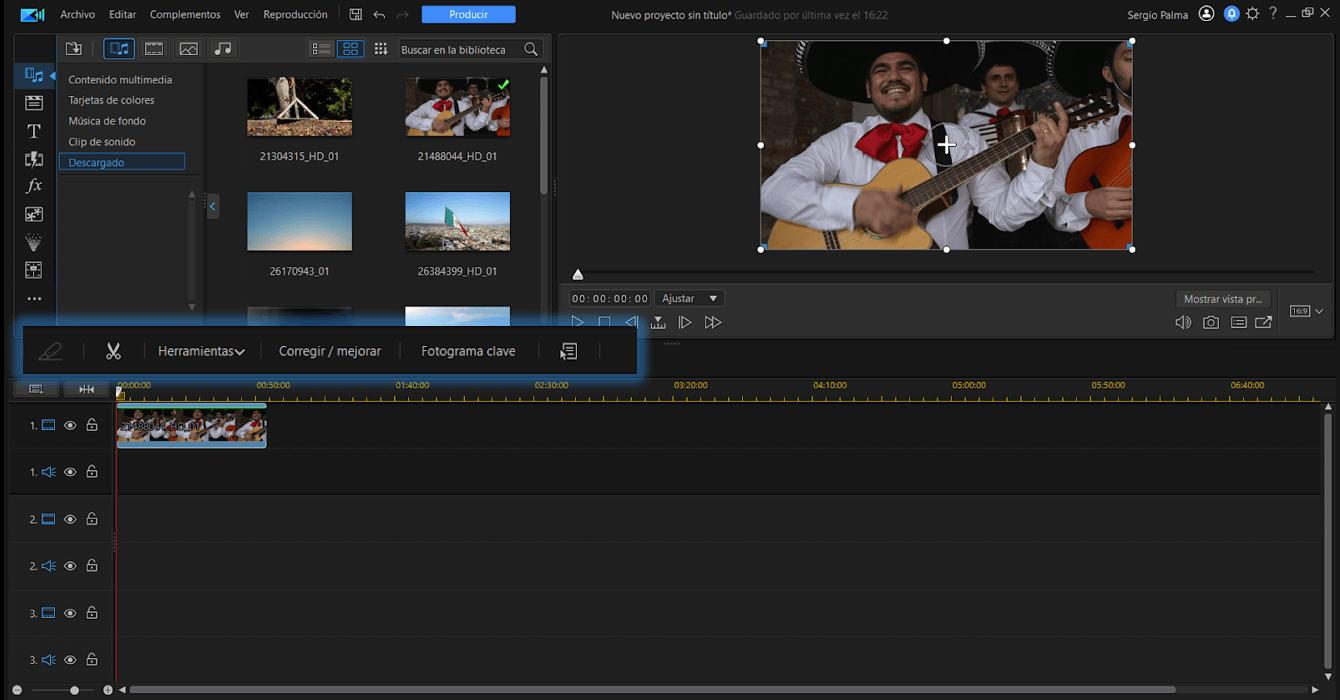Filter library to show audio only
1340x700 pixels.
tap(223, 49)
